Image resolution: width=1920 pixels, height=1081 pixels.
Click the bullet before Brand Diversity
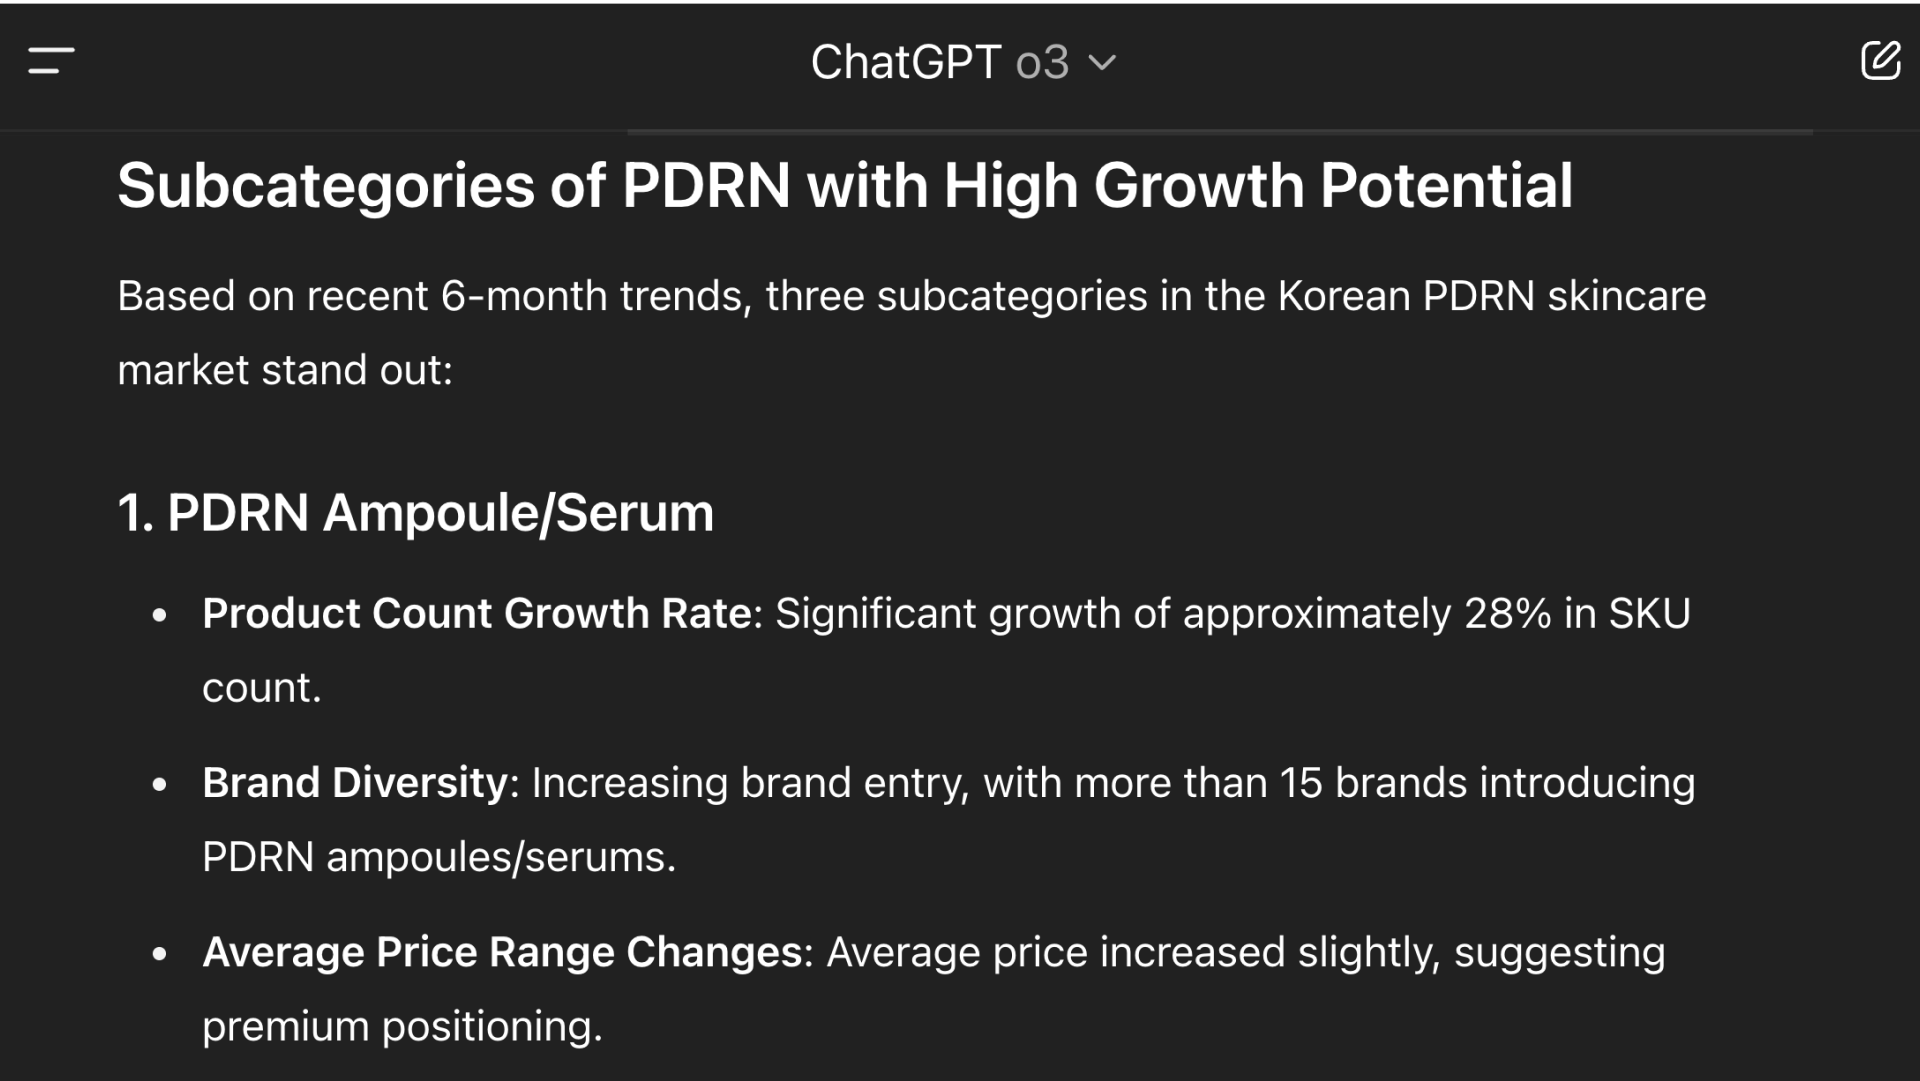(160, 785)
